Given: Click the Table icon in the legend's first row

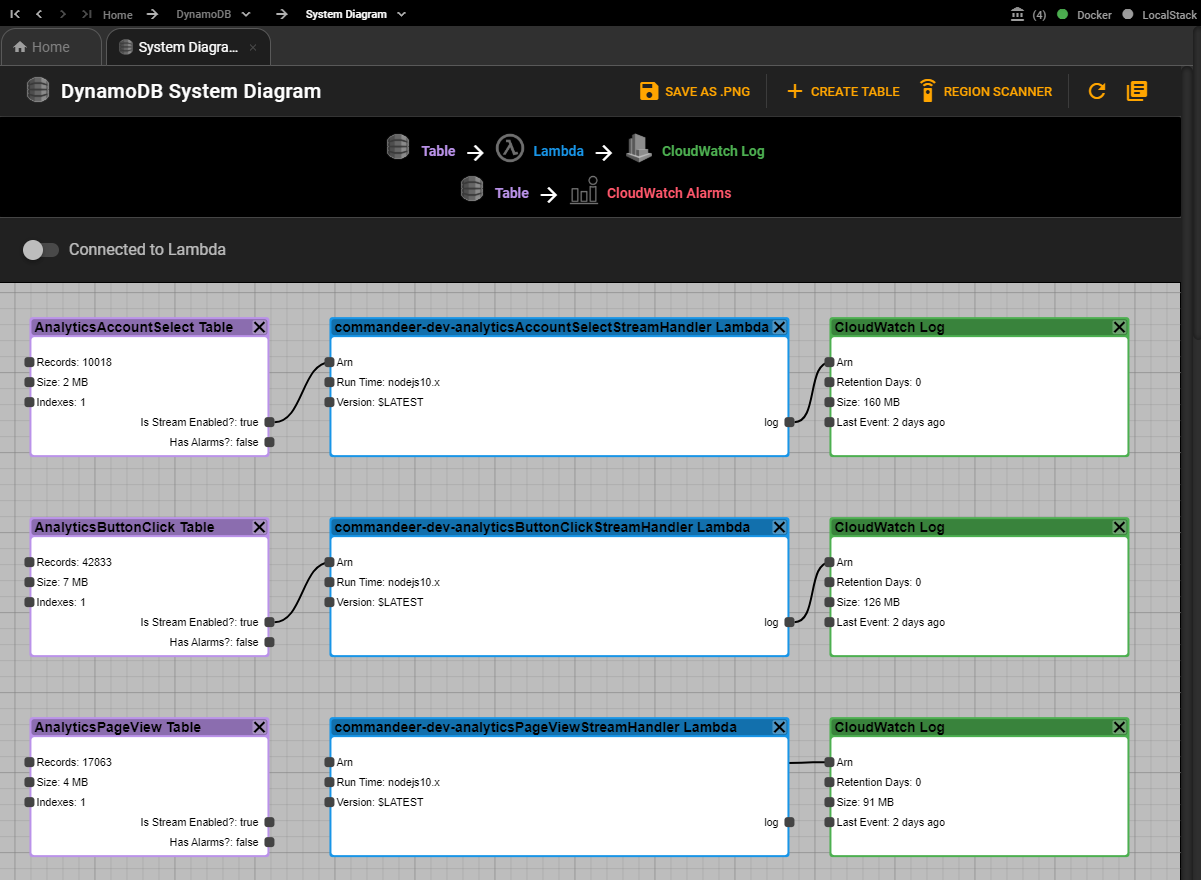Looking at the screenshot, I should point(397,147).
